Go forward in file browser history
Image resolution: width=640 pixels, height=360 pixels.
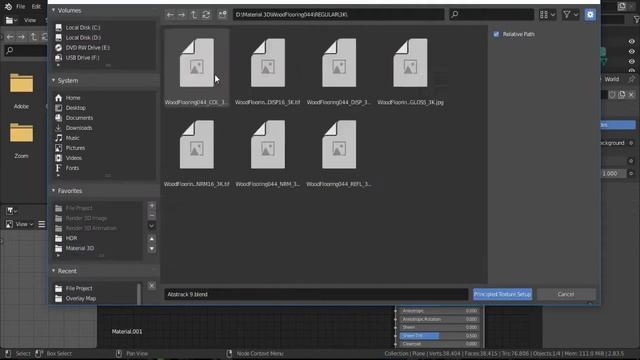point(182,15)
